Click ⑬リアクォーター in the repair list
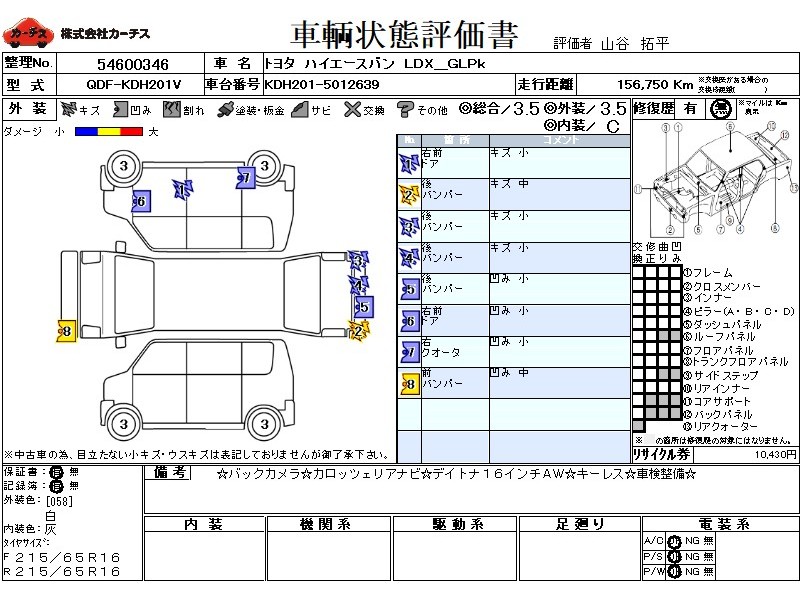This screenshot has width=800, height=600. point(721,427)
